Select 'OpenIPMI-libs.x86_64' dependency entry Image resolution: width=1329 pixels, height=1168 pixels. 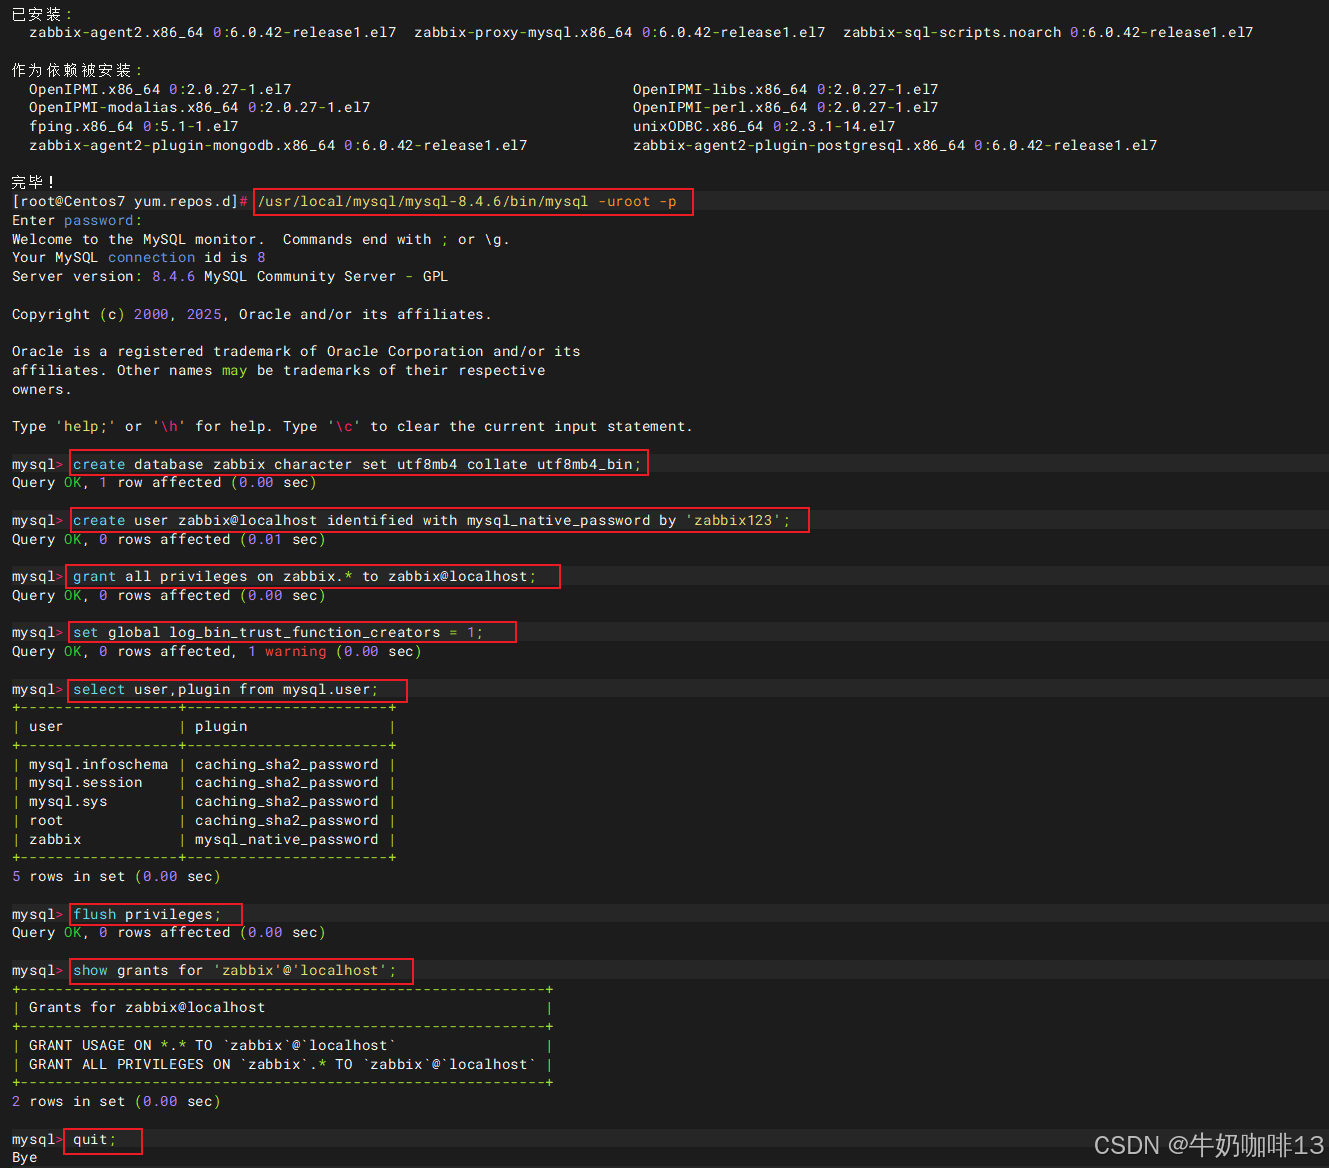pos(785,89)
